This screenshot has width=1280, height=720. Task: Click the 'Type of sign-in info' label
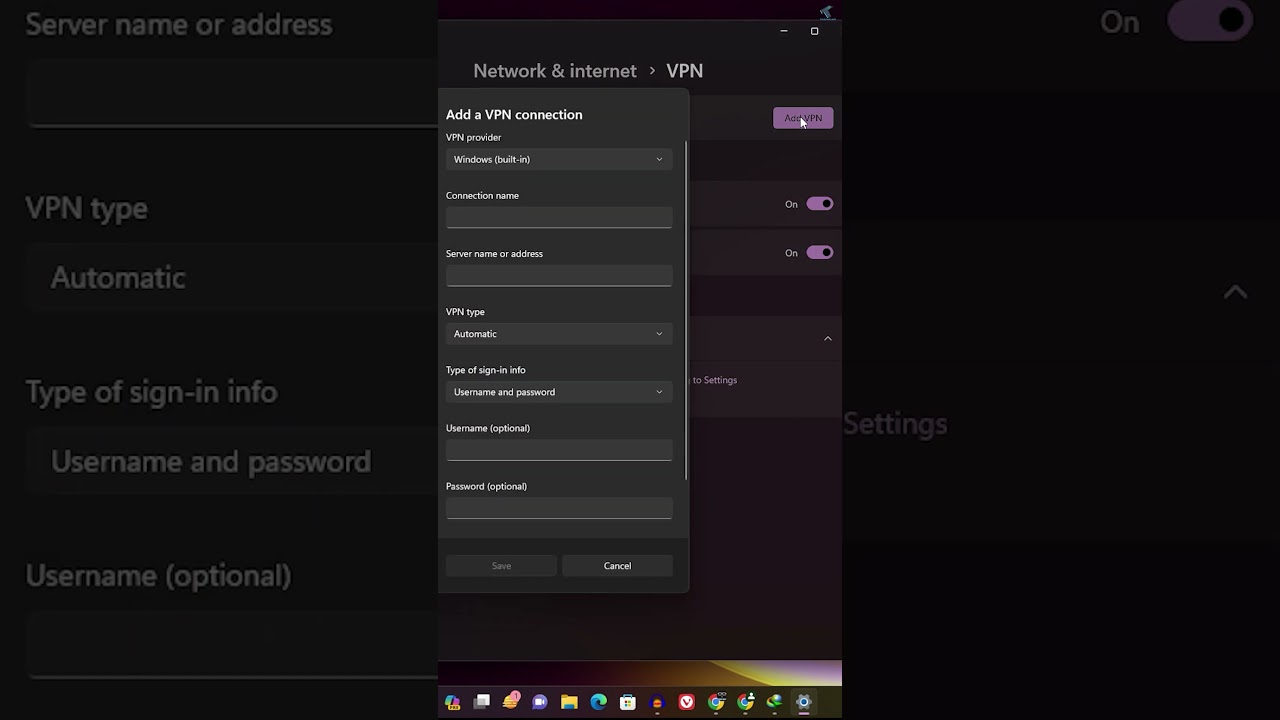(486, 370)
